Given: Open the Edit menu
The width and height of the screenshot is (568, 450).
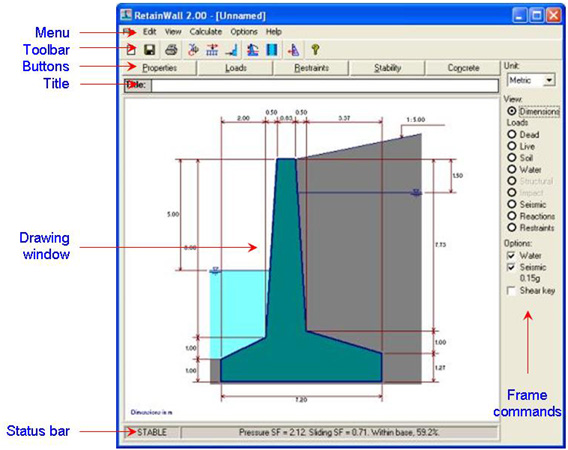Looking at the screenshot, I should pos(149,32).
